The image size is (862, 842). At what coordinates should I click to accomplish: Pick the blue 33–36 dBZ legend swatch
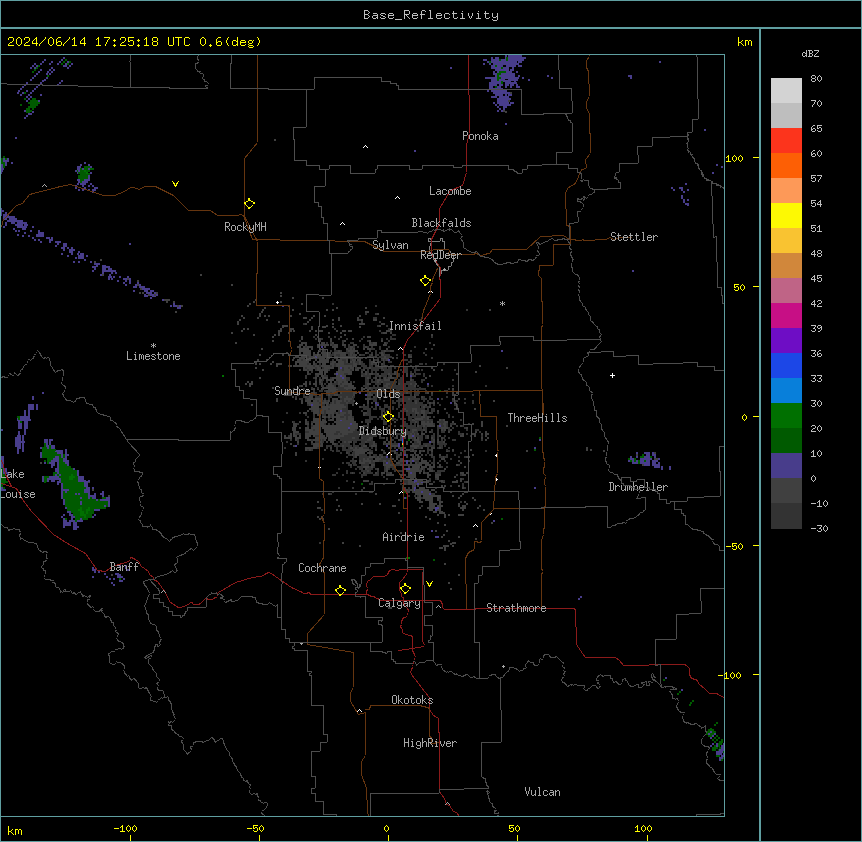tap(786, 365)
